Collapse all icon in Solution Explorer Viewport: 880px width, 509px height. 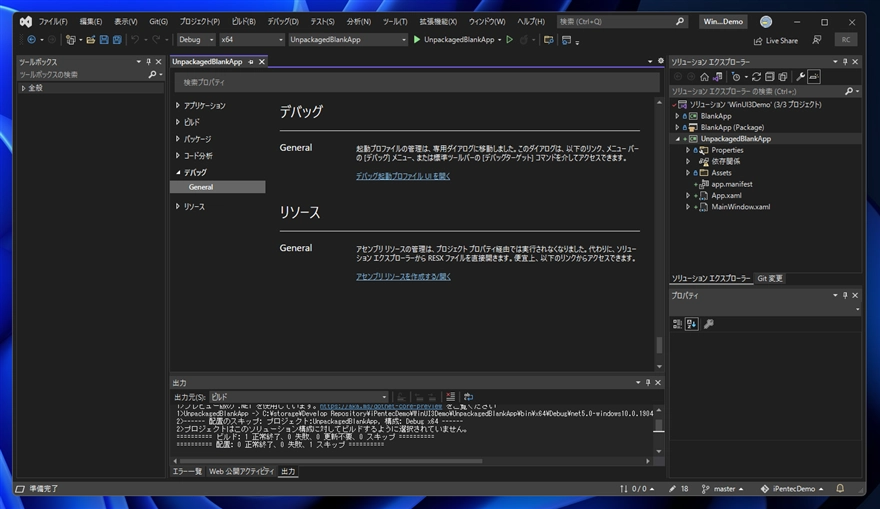click(x=769, y=76)
